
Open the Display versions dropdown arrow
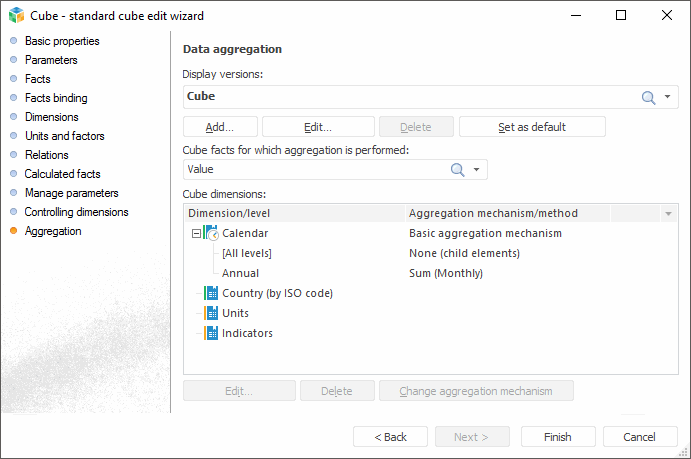click(x=668, y=97)
